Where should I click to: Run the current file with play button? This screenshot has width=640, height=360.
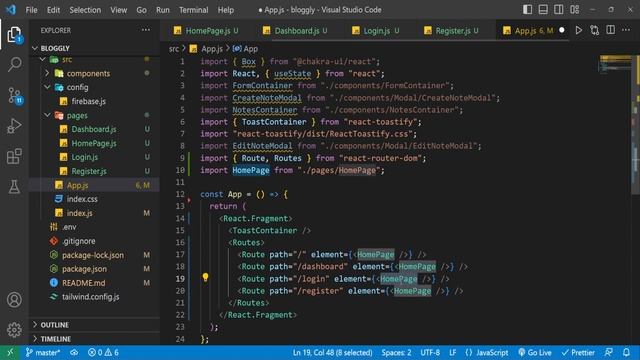[578, 30]
